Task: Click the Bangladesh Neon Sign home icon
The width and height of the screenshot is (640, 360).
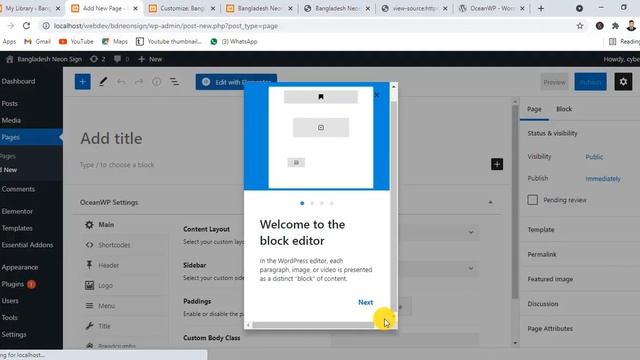Action: [x=10, y=59]
